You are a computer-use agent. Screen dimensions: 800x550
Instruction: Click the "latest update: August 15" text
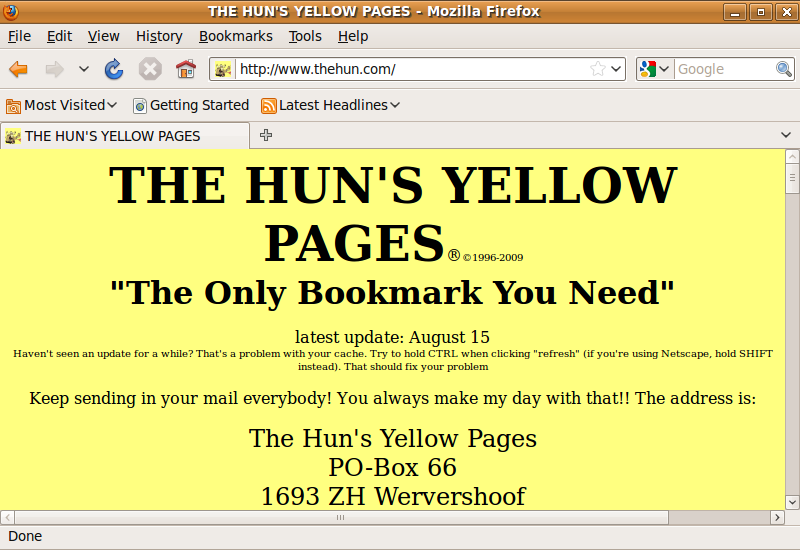click(x=392, y=337)
